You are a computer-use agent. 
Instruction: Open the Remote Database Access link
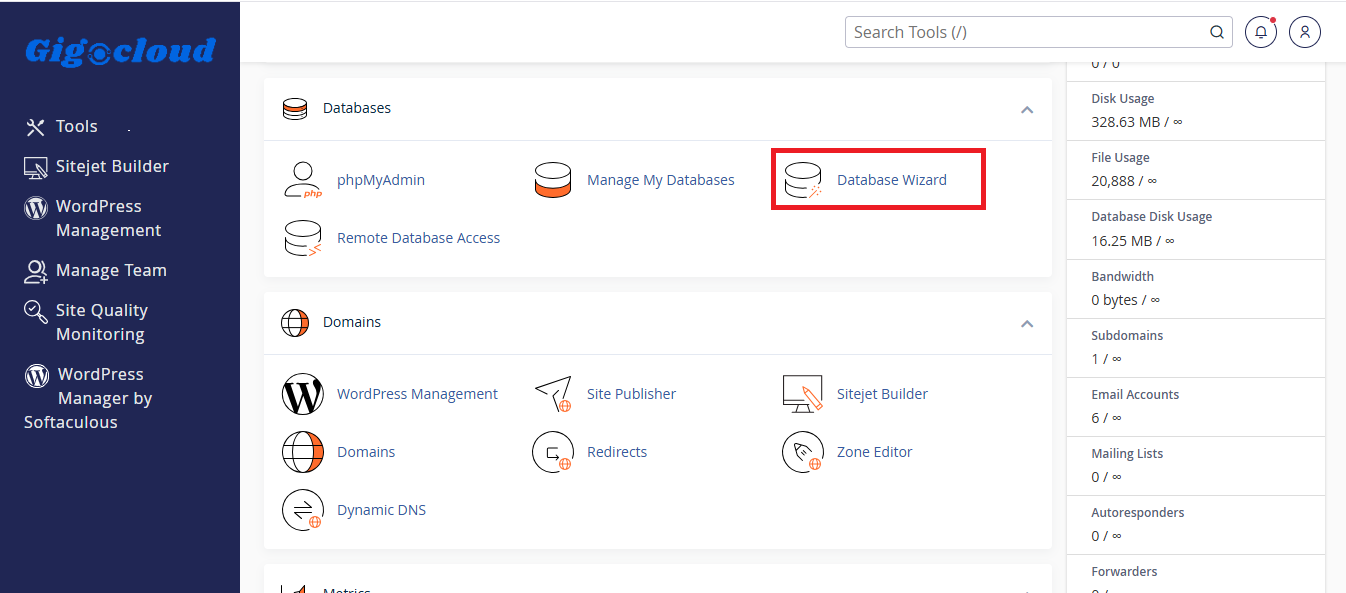(x=418, y=238)
